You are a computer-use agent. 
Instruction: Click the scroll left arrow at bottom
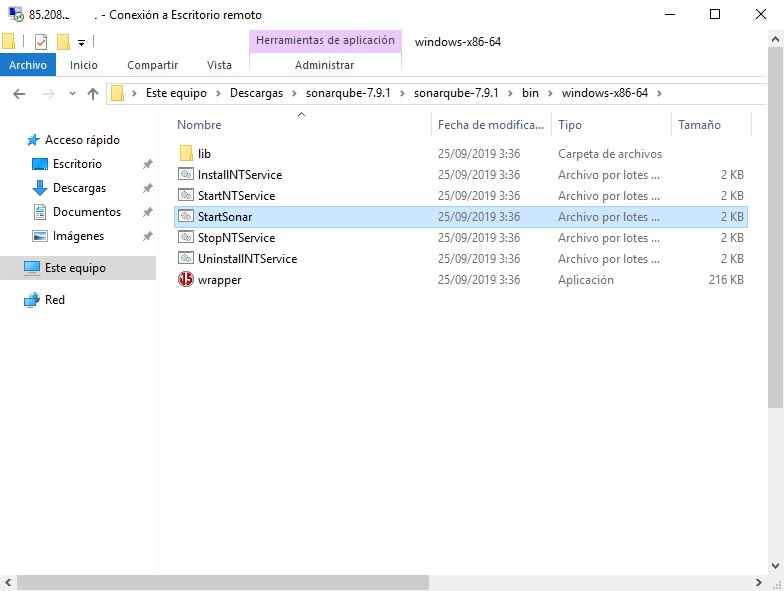(8, 582)
